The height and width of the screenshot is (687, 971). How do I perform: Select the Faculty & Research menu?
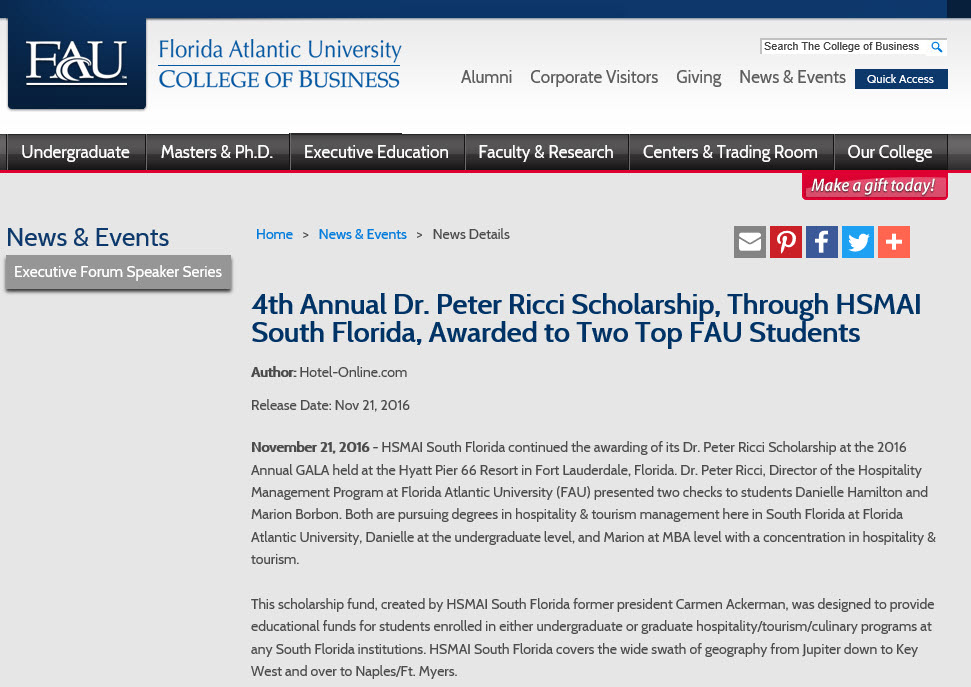click(x=546, y=152)
